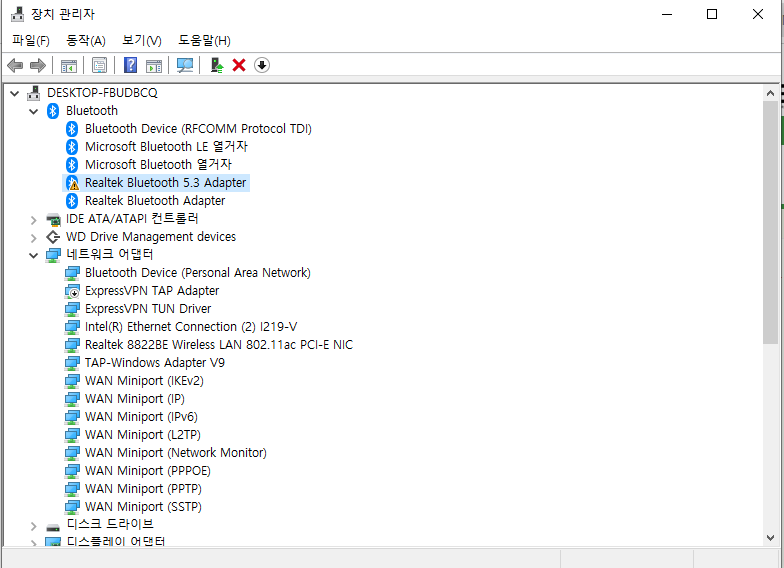The image size is (784, 568).
Task: Collapse the 네트워크 어댑터 category
Action: point(34,256)
